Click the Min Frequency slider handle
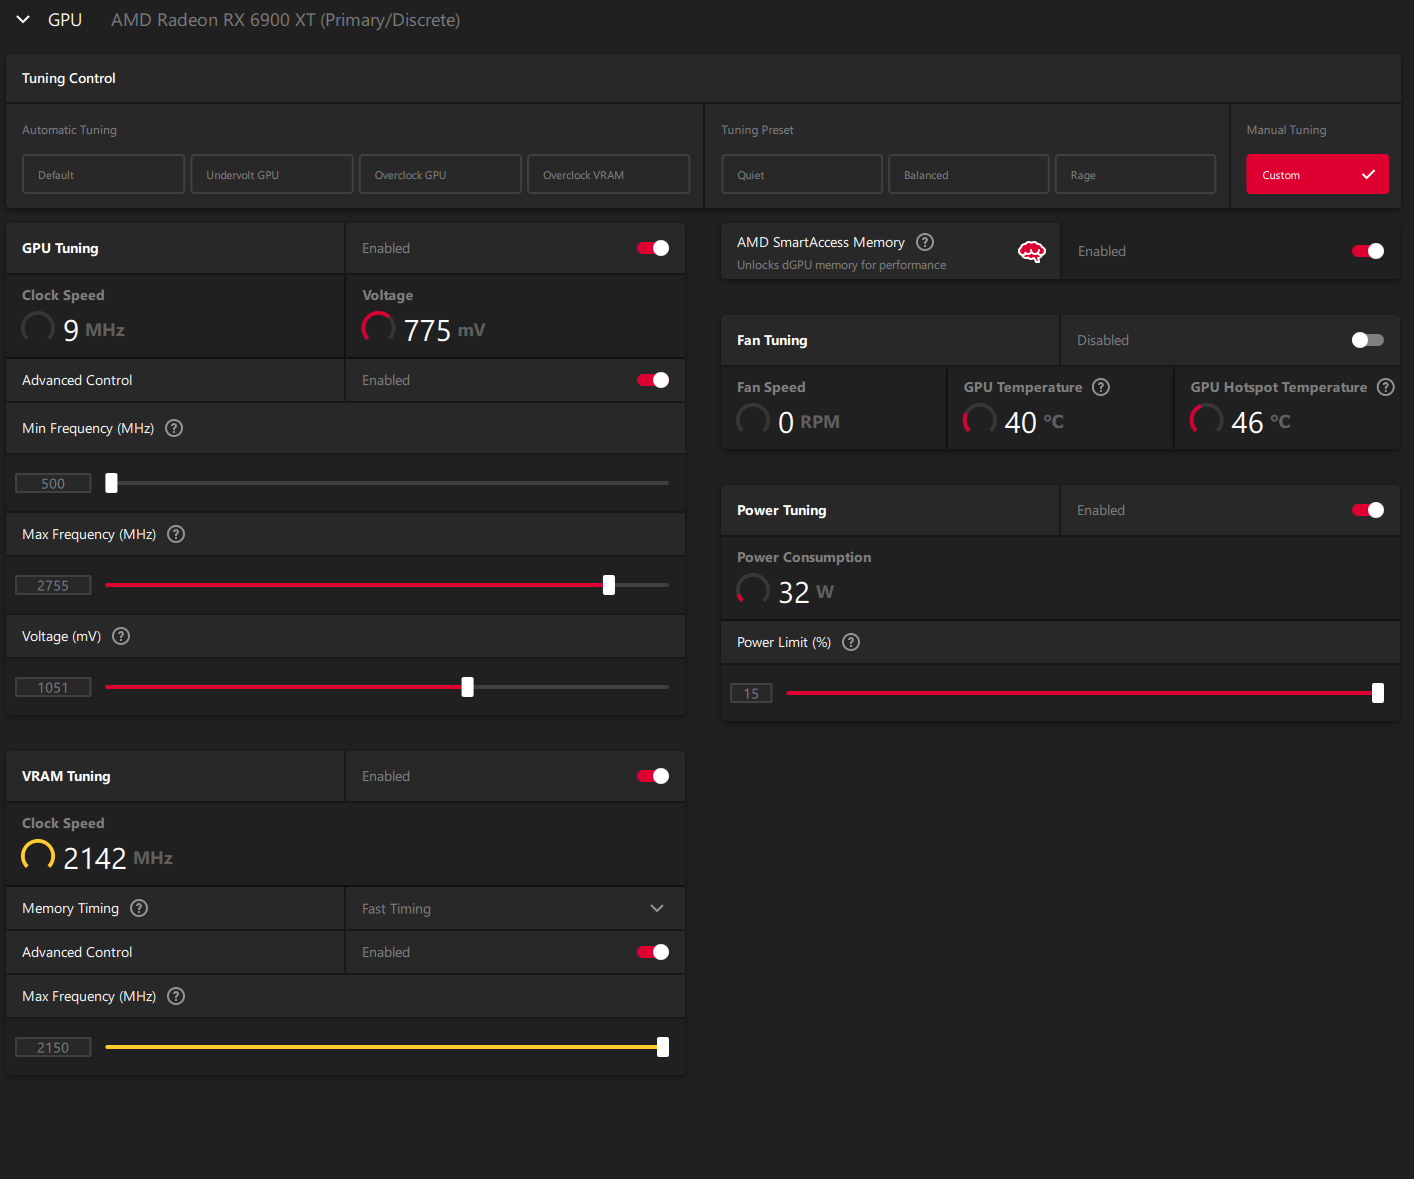 (112, 483)
